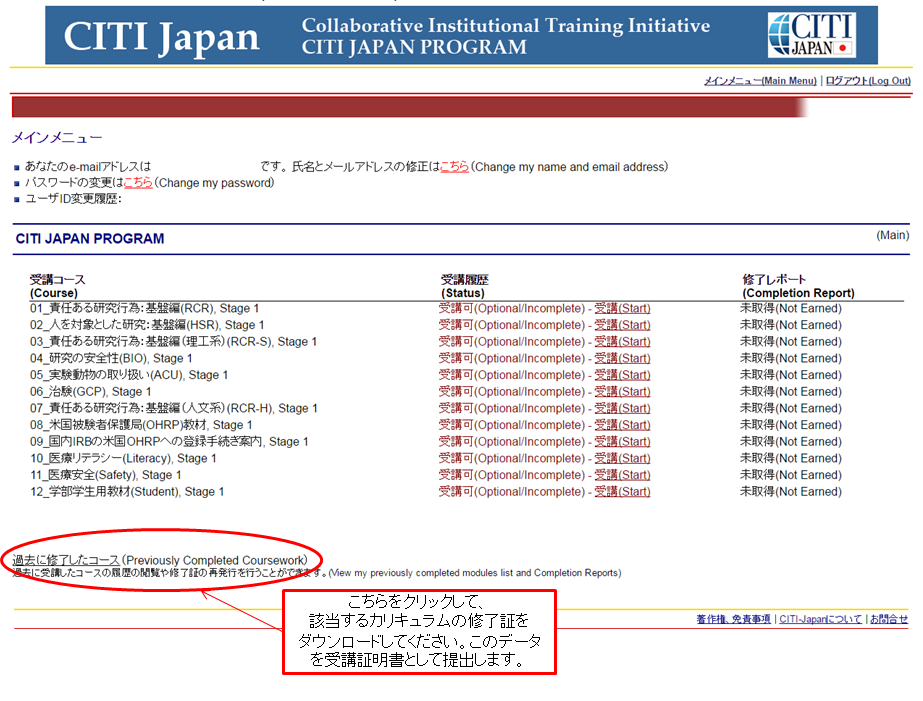Open the Main Menu link
The width and height of the screenshot is (923, 701).
(760, 81)
